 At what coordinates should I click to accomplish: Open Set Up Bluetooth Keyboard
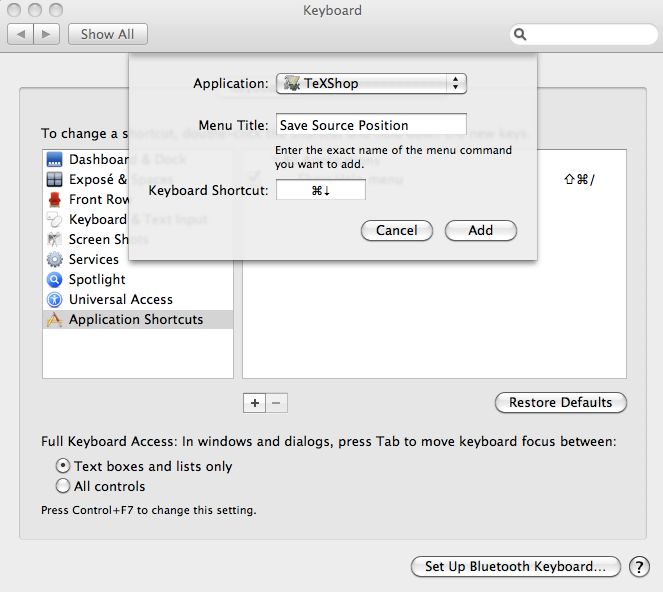click(515, 566)
